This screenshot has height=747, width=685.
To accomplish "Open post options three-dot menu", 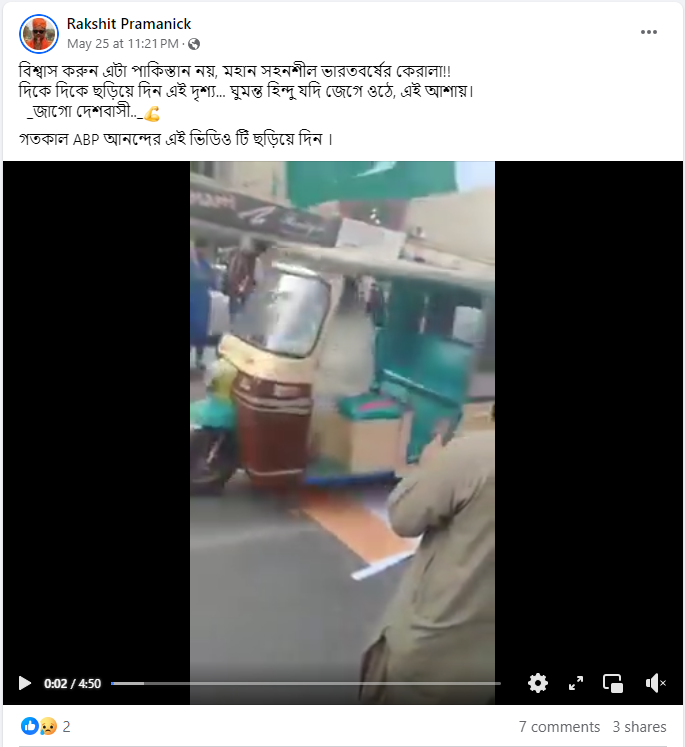I will tap(649, 32).
